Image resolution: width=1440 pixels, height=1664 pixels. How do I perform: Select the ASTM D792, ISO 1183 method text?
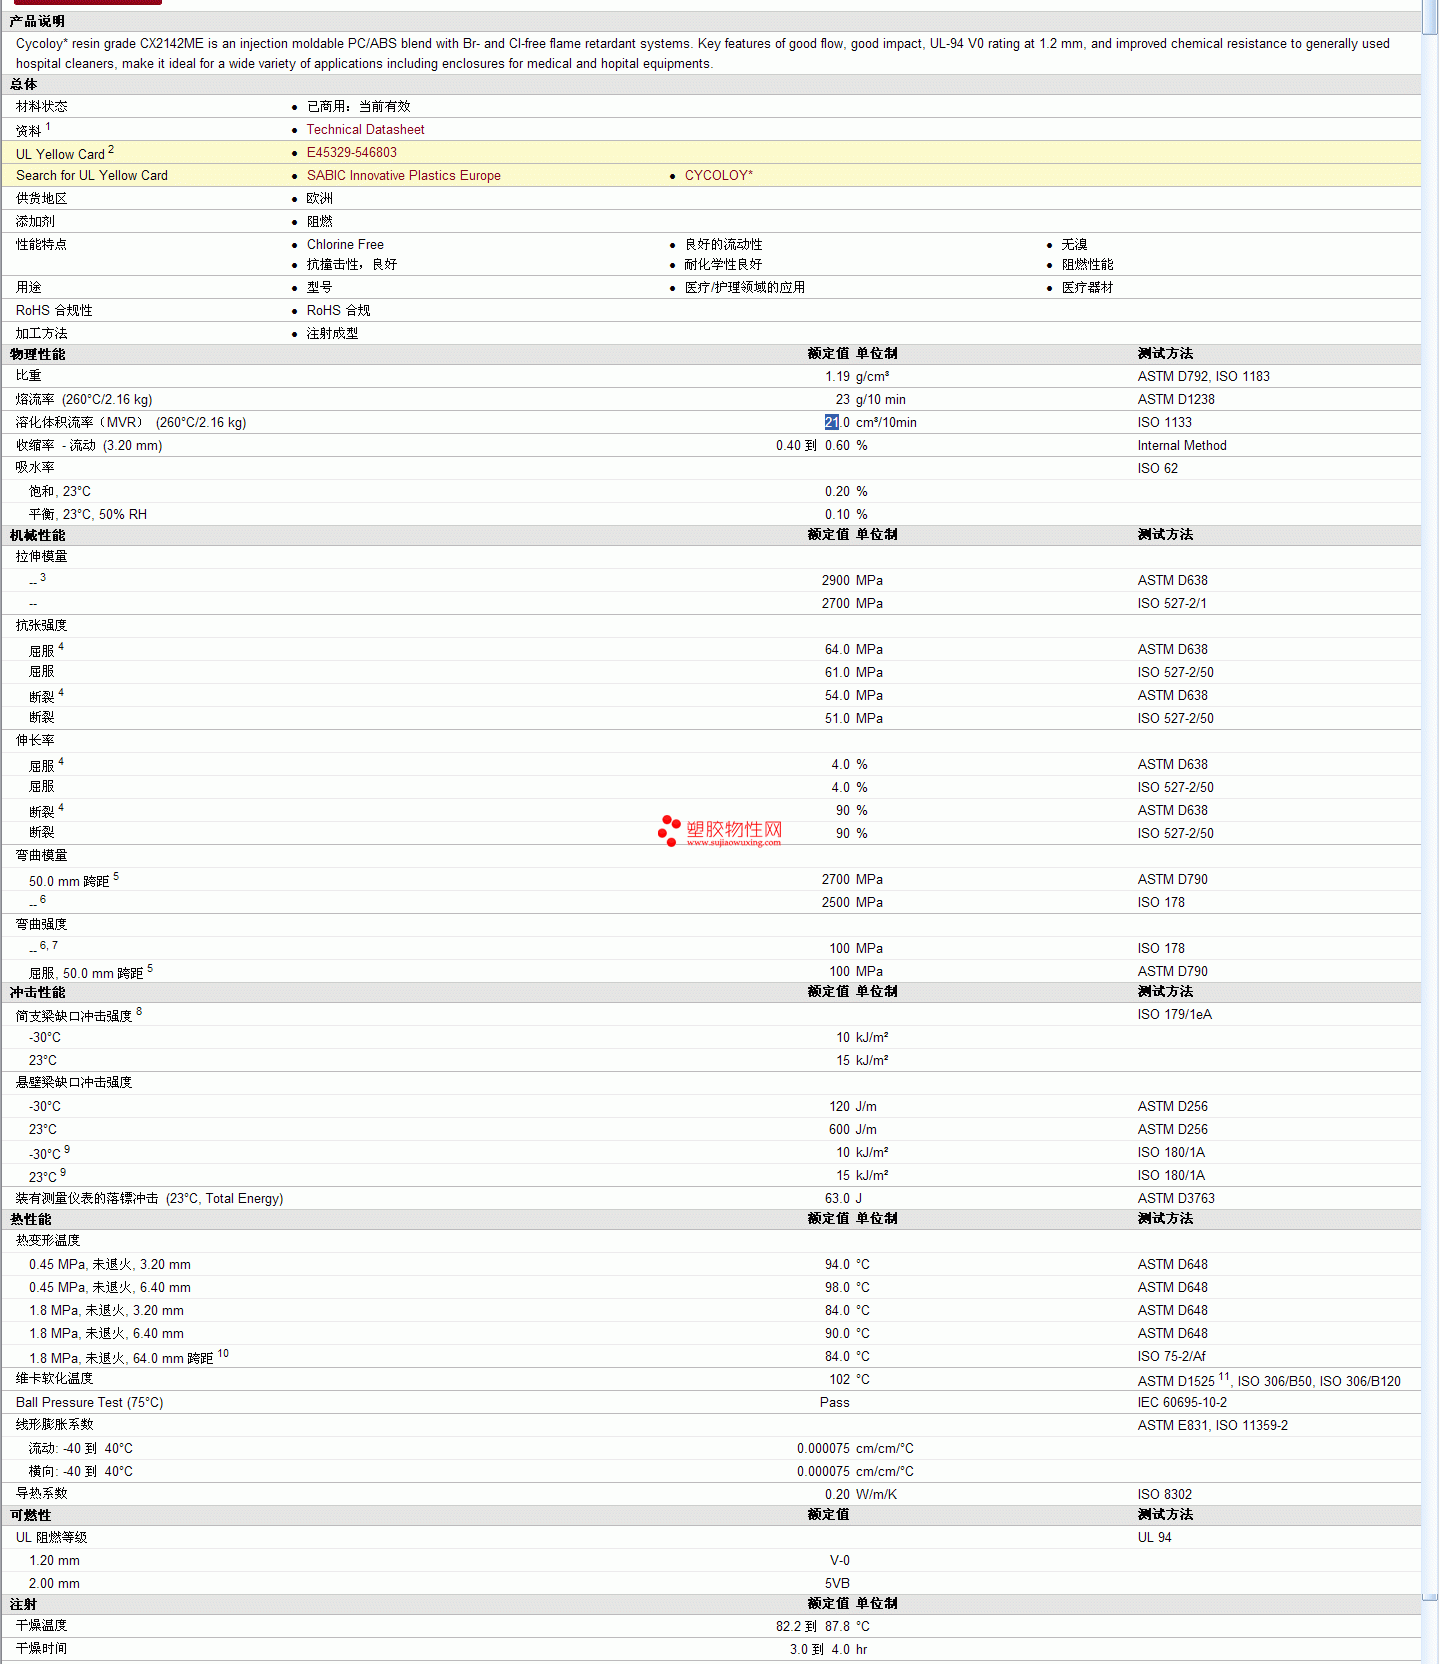click(1203, 376)
